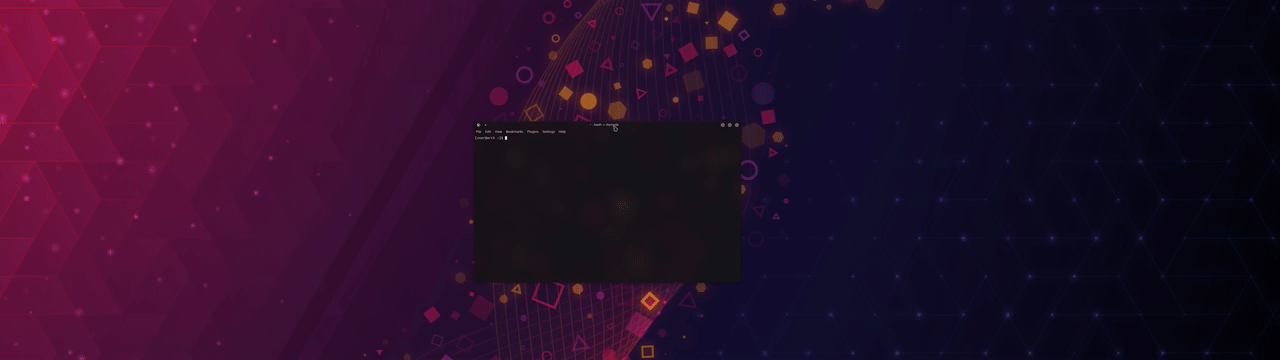Close the Konsole terminal window
This screenshot has width=1280, height=360.
[737, 125]
